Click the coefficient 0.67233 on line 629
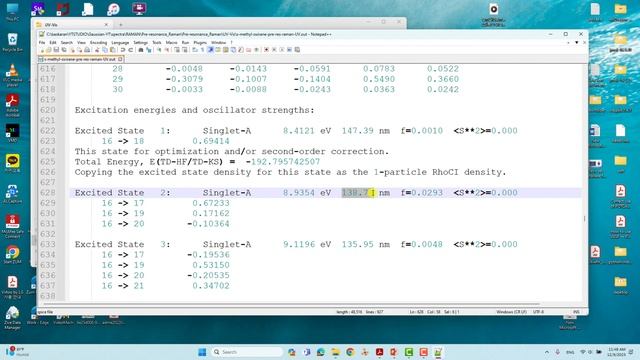Viewport: 640px width, 360px height. point(211,203)
